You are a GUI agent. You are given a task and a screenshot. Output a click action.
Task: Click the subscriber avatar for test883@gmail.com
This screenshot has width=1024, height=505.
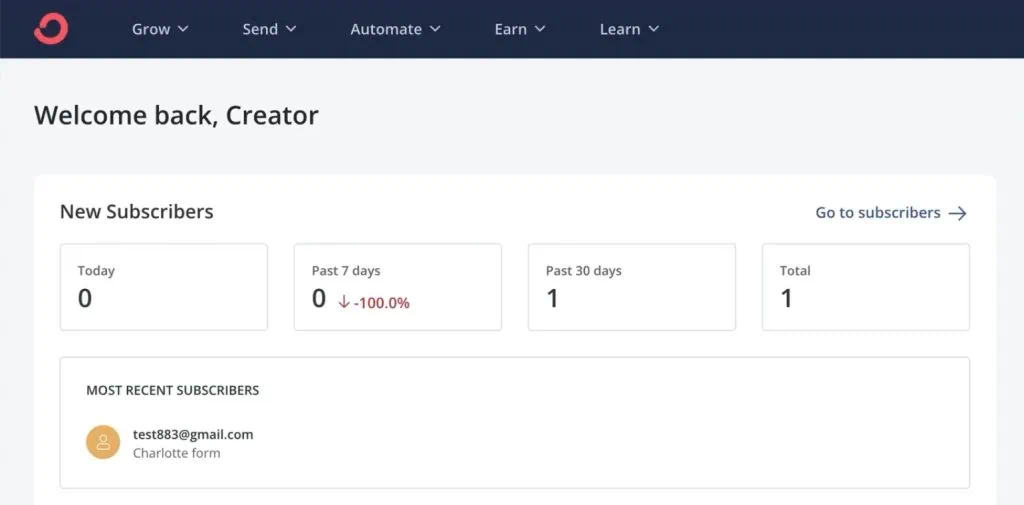point(103,442)
